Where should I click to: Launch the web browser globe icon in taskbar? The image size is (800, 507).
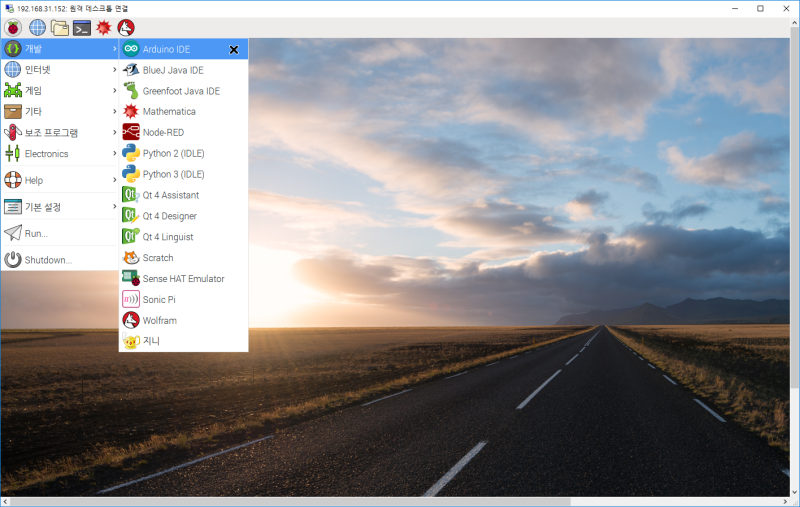pyautogui.click(x=37, y=28)
